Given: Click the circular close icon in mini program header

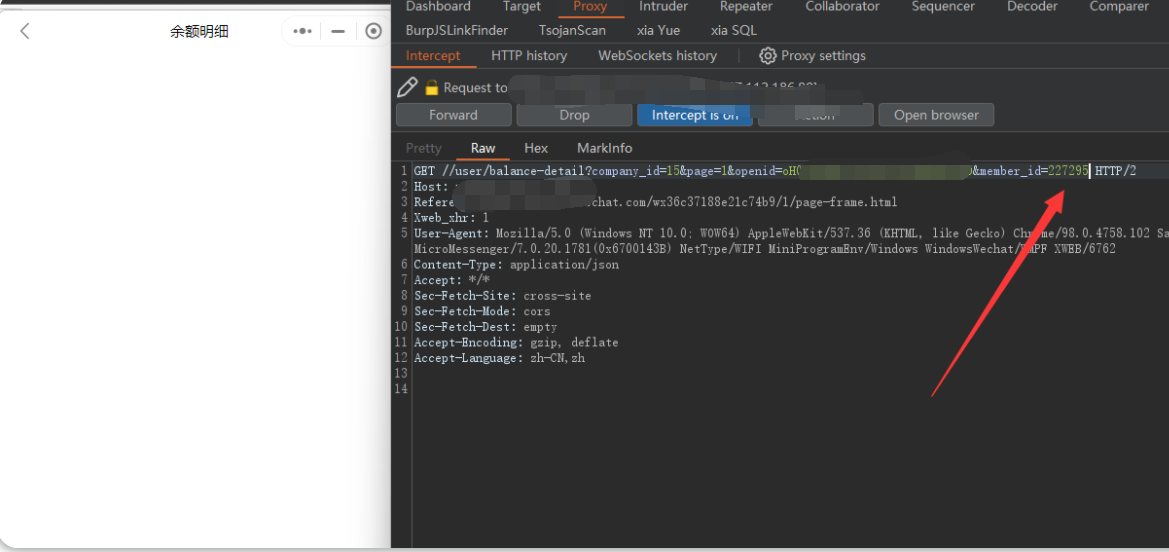Looking at the screenshot, I should pyautogui.click(x=374, y=31).
